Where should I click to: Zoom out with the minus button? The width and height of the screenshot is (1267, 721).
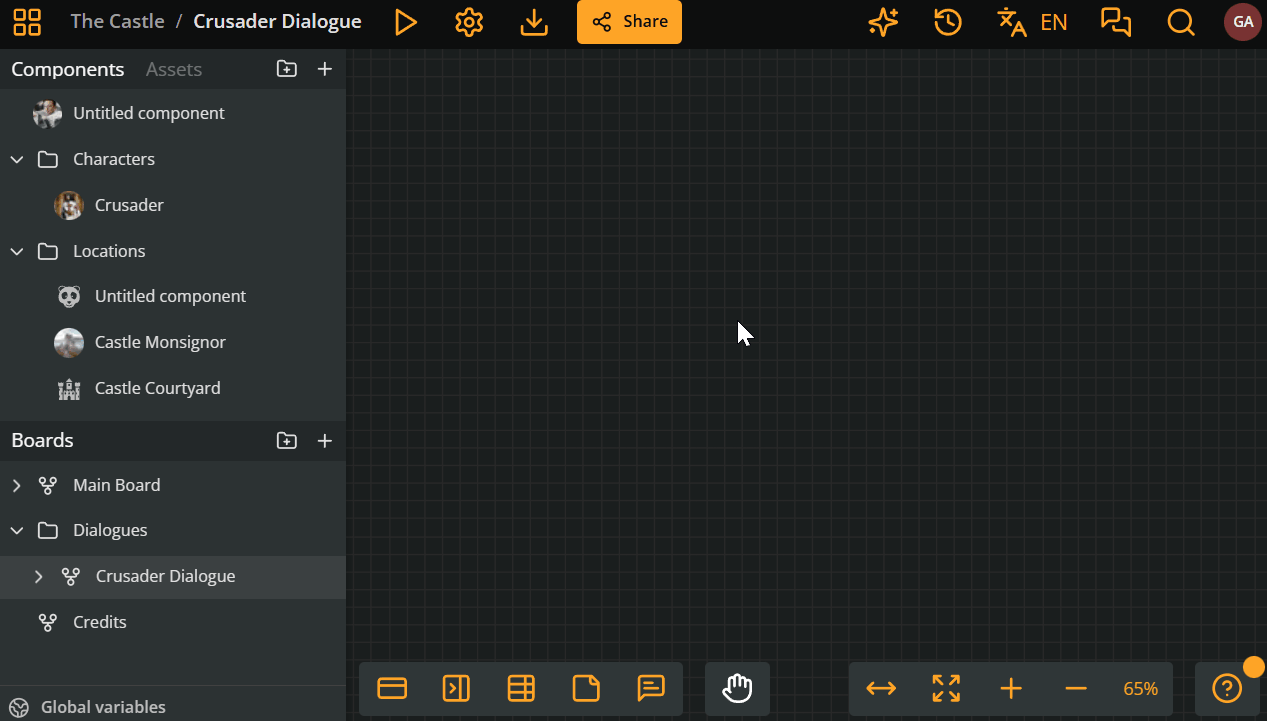point(1076,688)
